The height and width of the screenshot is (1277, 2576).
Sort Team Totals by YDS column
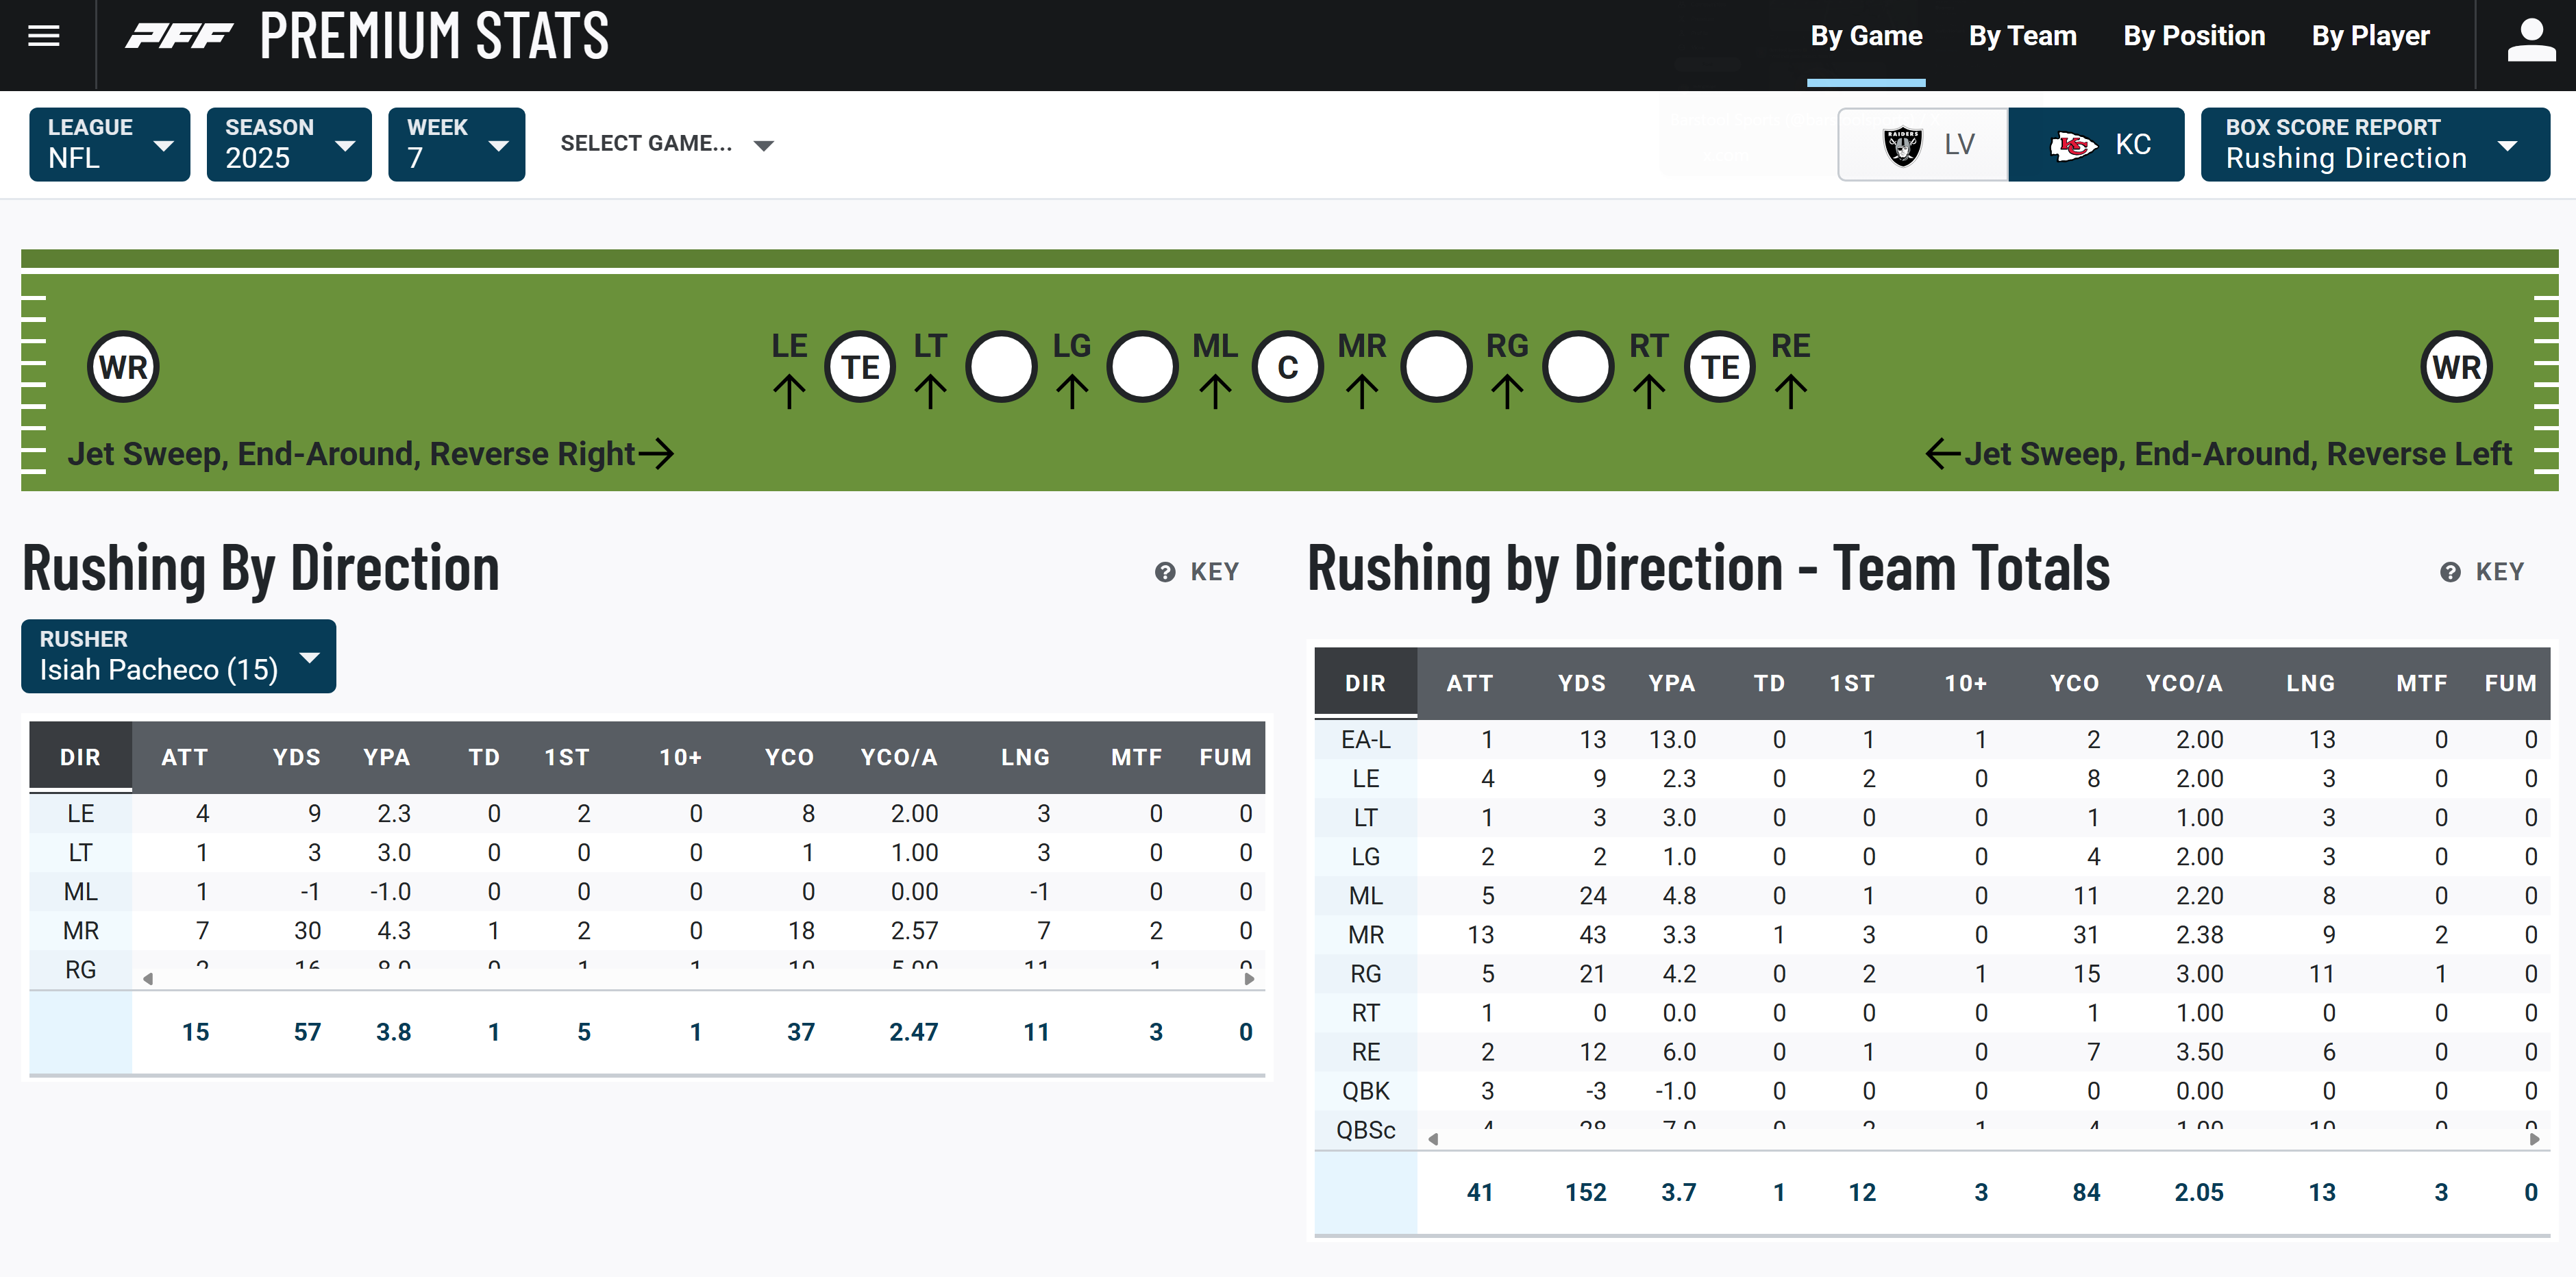1581,683
